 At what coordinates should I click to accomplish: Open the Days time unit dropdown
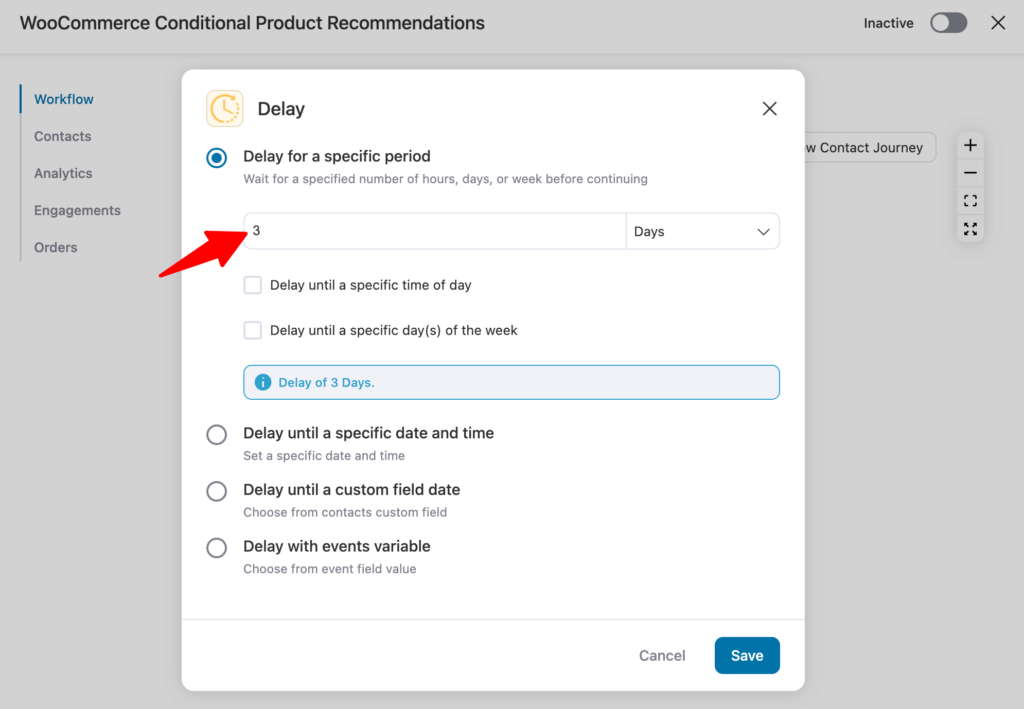pyautogui.click(x=703, y=231)
